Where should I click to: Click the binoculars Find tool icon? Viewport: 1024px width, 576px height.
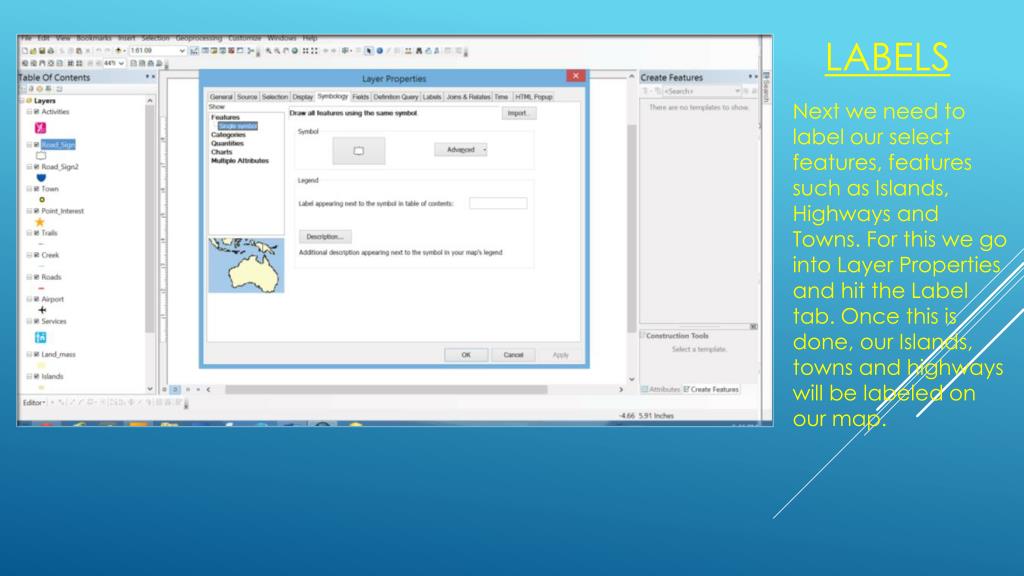coord(419,51)
